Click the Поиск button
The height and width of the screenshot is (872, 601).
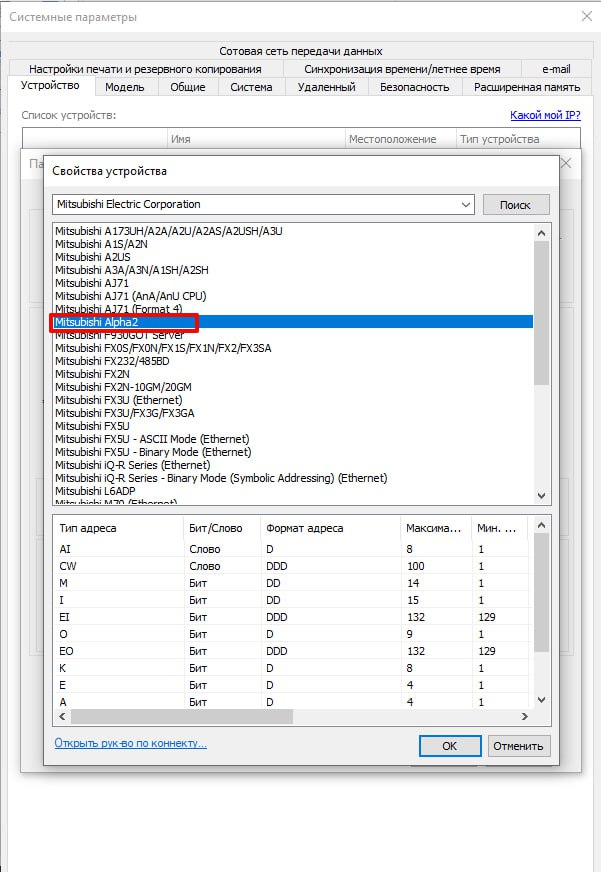click(x=516, y=205)
